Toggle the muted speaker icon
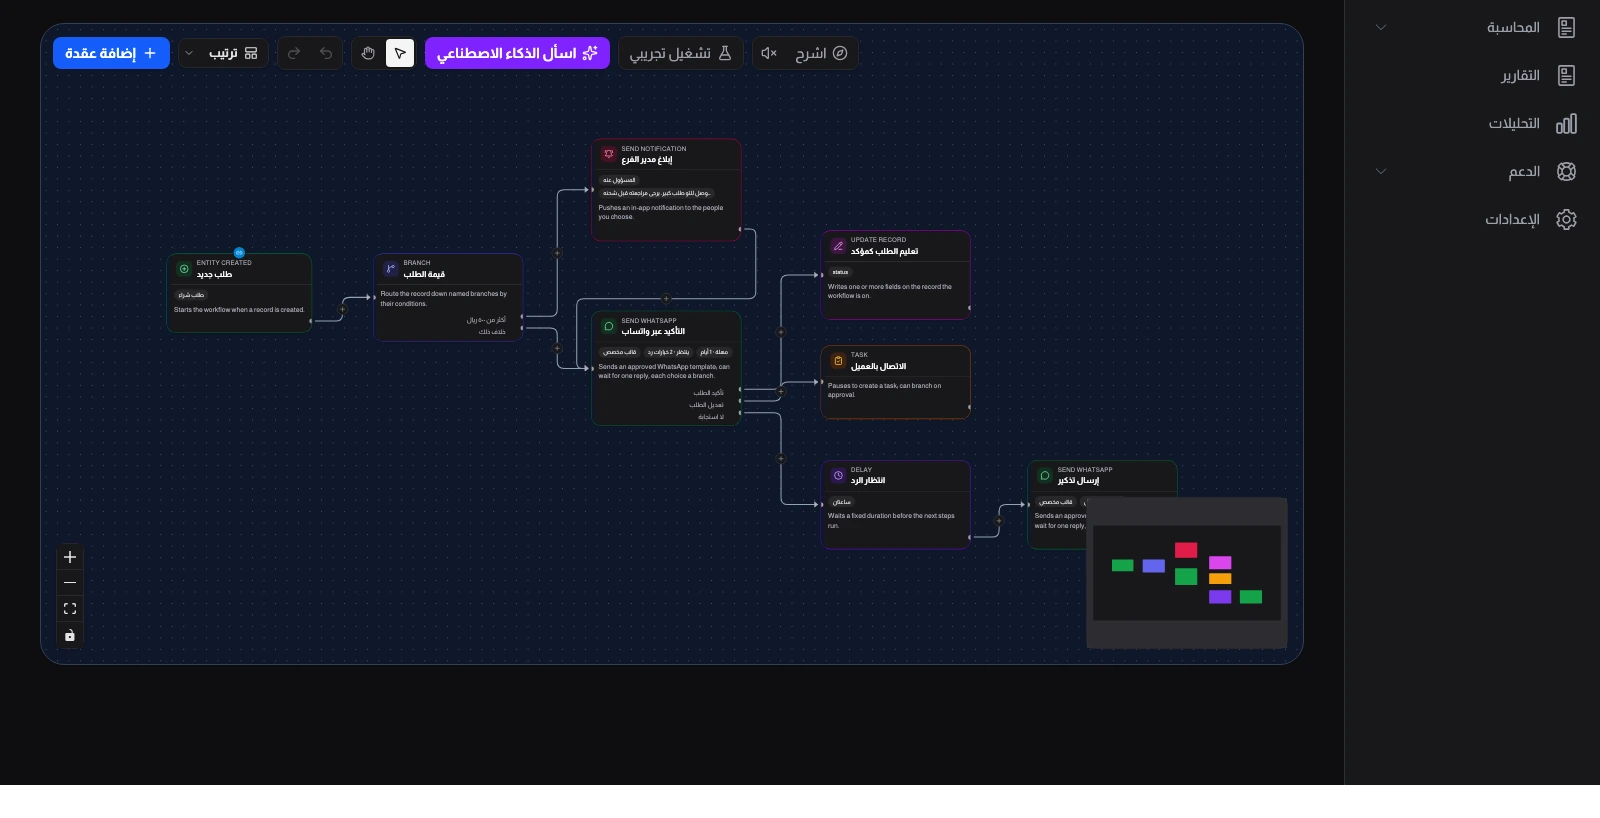This screenshot has height=818, width=1600. tap(769, 53)
